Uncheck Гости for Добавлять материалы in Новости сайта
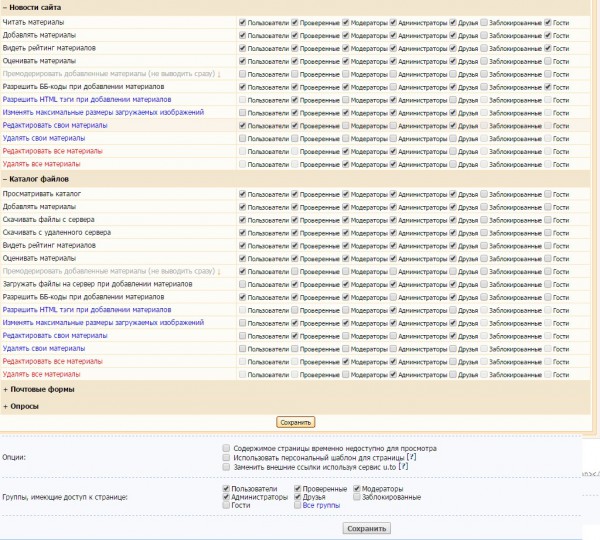The width and height of the screenshot is (600, 540). click(548, 35)
